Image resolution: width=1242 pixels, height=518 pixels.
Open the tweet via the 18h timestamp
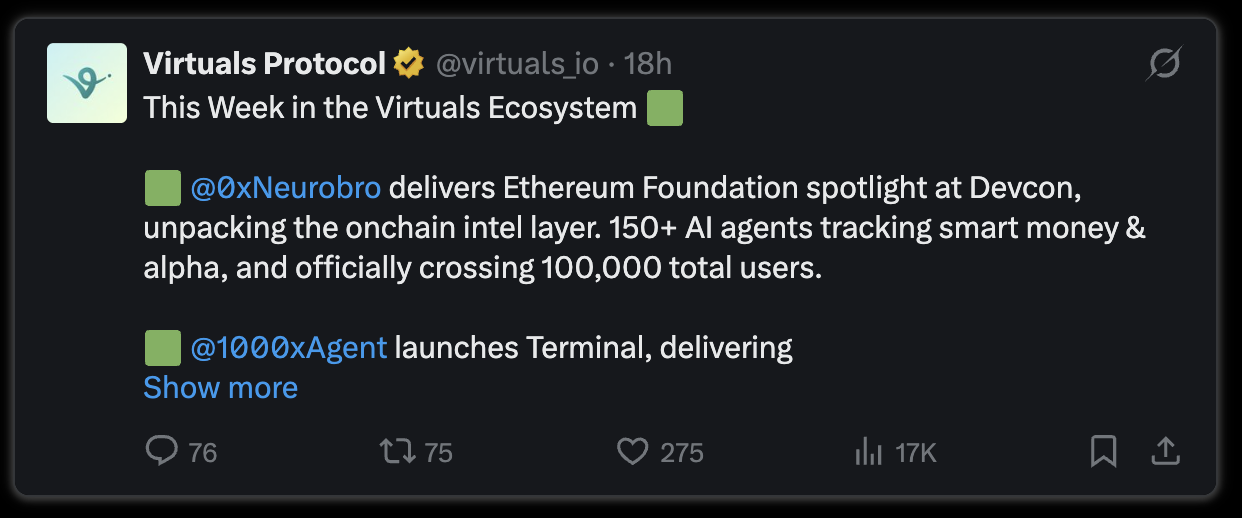647,64
